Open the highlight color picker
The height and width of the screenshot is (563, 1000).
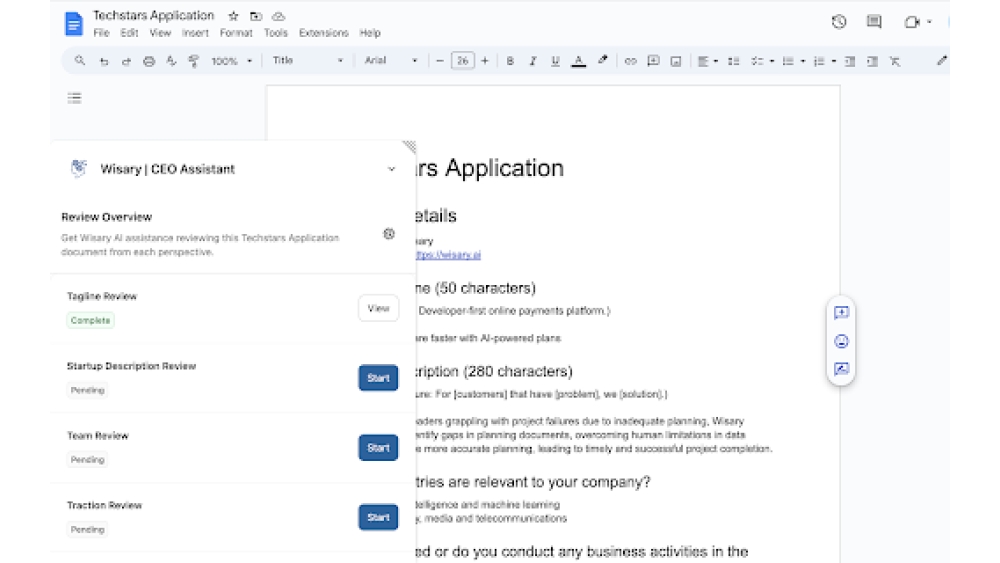coord(602,61)
